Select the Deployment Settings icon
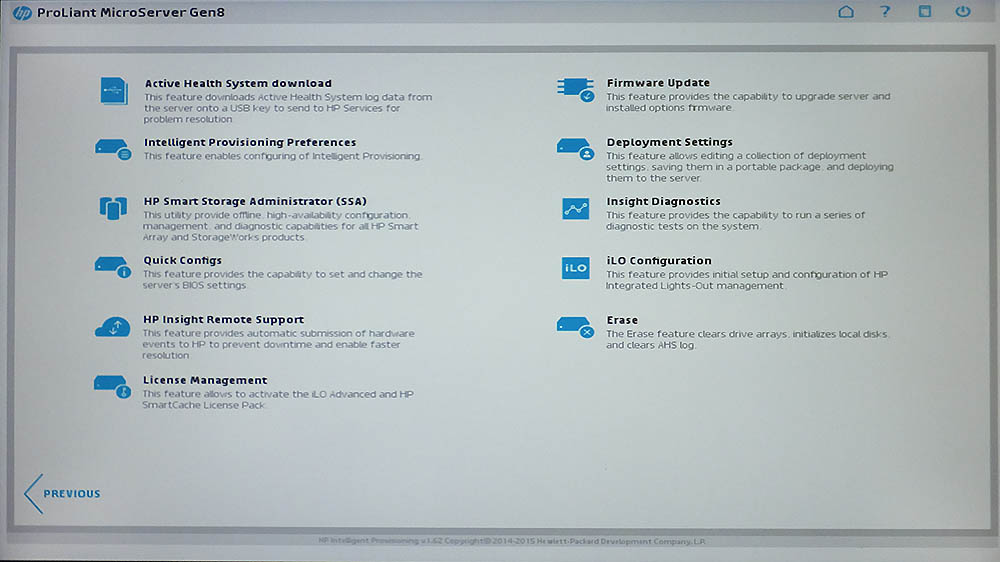The width and height of the screenshot is (1000, 562). pyautogui.click(x=575, y=149)
